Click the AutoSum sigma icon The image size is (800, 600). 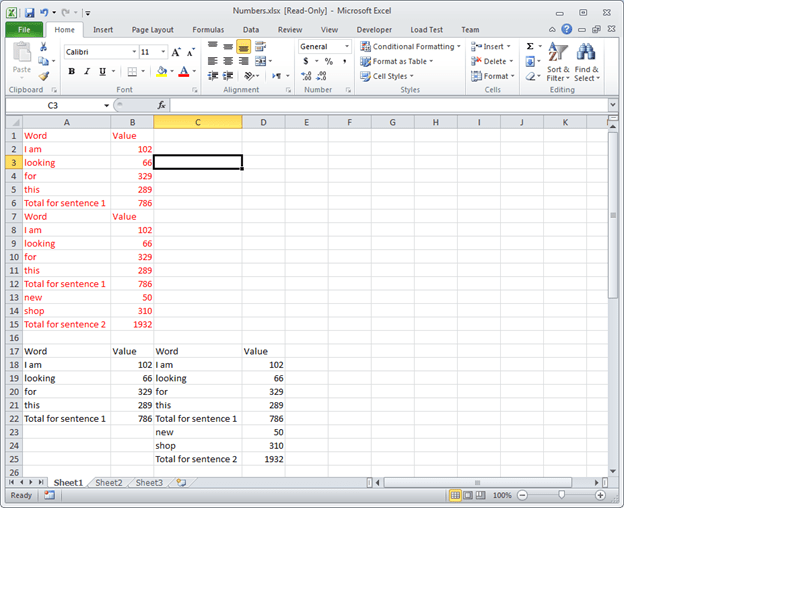[x=529, y=46]
